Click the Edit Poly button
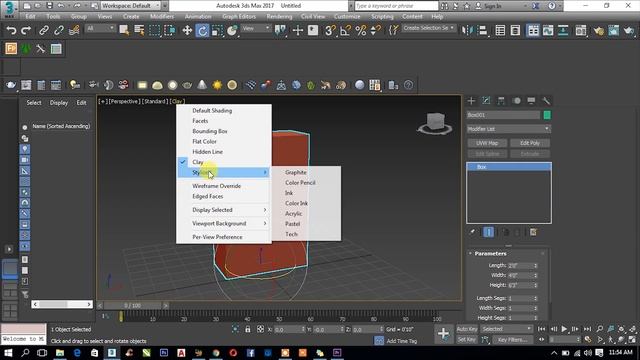Viewport: 640px width, 360px height. [530, 143]
